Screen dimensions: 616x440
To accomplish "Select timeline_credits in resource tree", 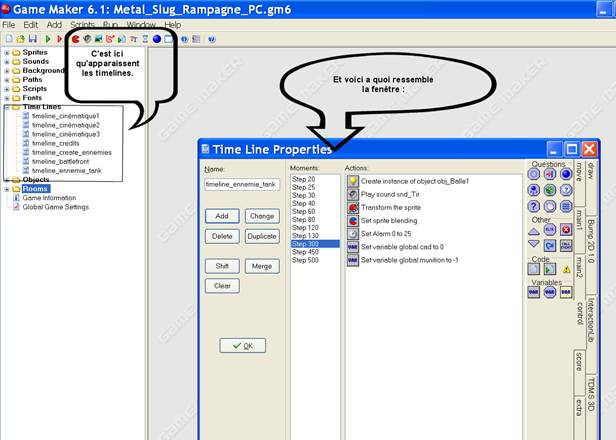I will coord(56,143).
